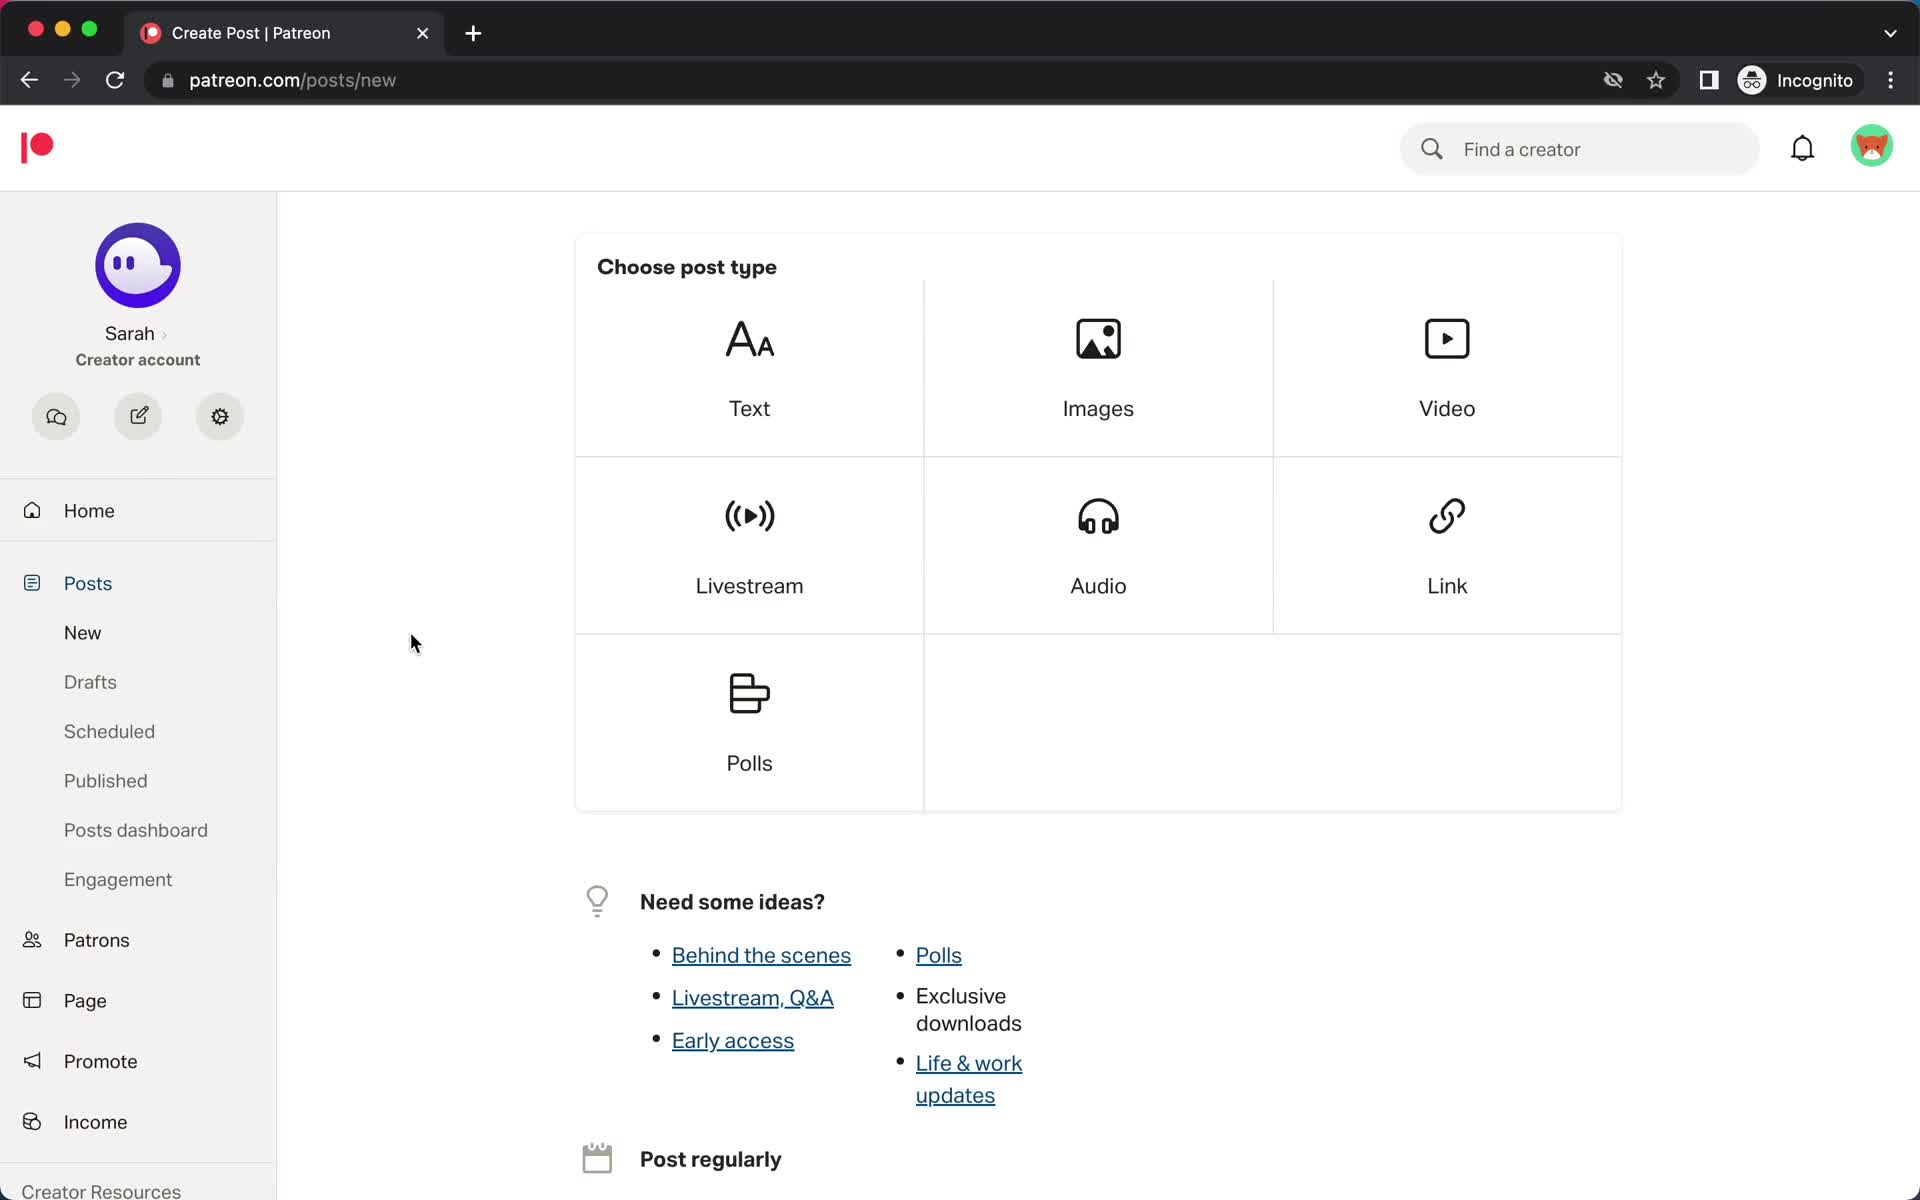This screenshot has height=1200, width=1920.
Task: Click the Early access idea link
Action: tap(734, 1041)
